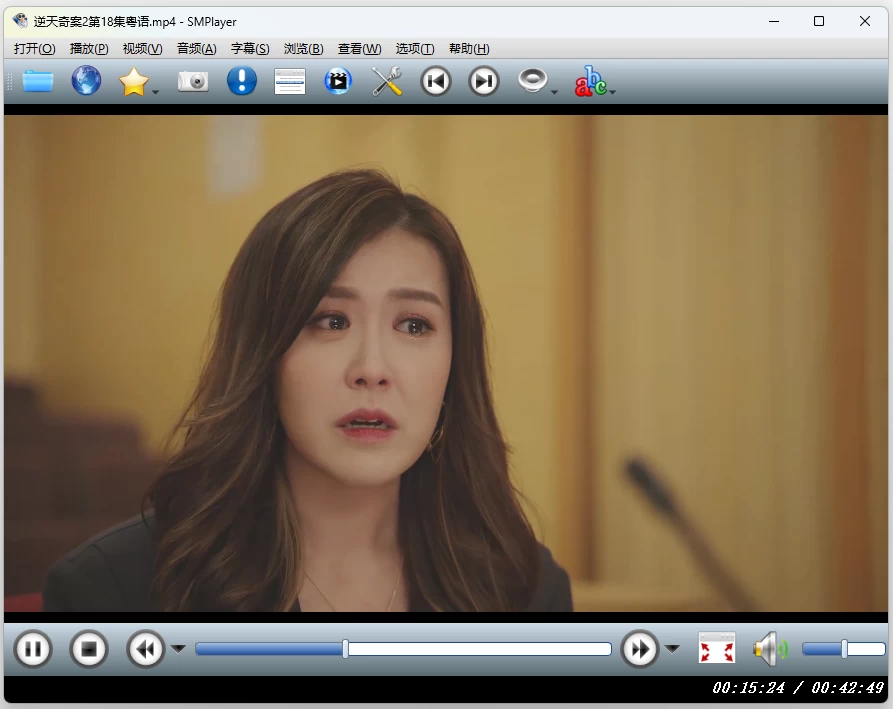Open the 视频(V) video menu

[142, 49]
